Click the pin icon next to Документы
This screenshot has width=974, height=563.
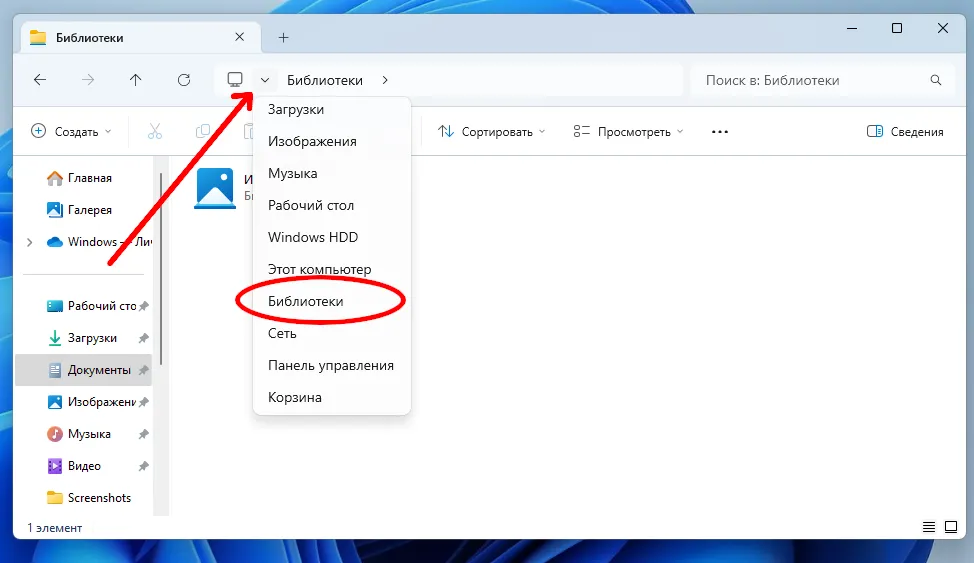pyautogui.click(x=143, y=370)
